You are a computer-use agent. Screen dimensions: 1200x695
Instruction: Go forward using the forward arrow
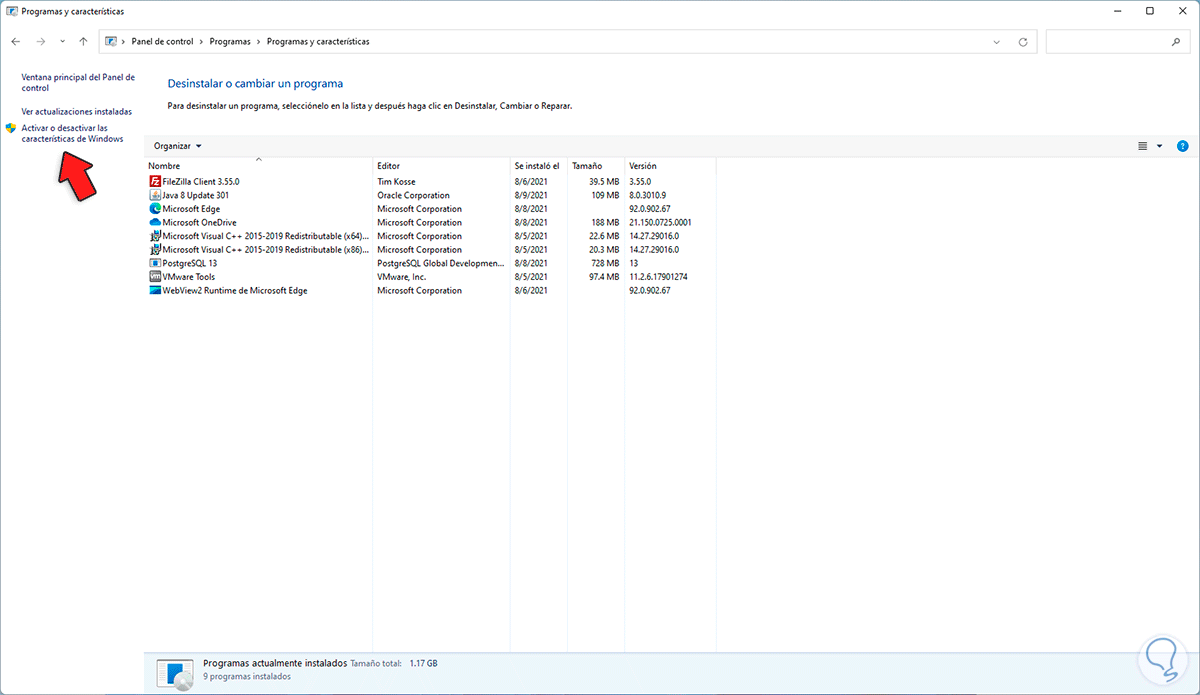40,42
